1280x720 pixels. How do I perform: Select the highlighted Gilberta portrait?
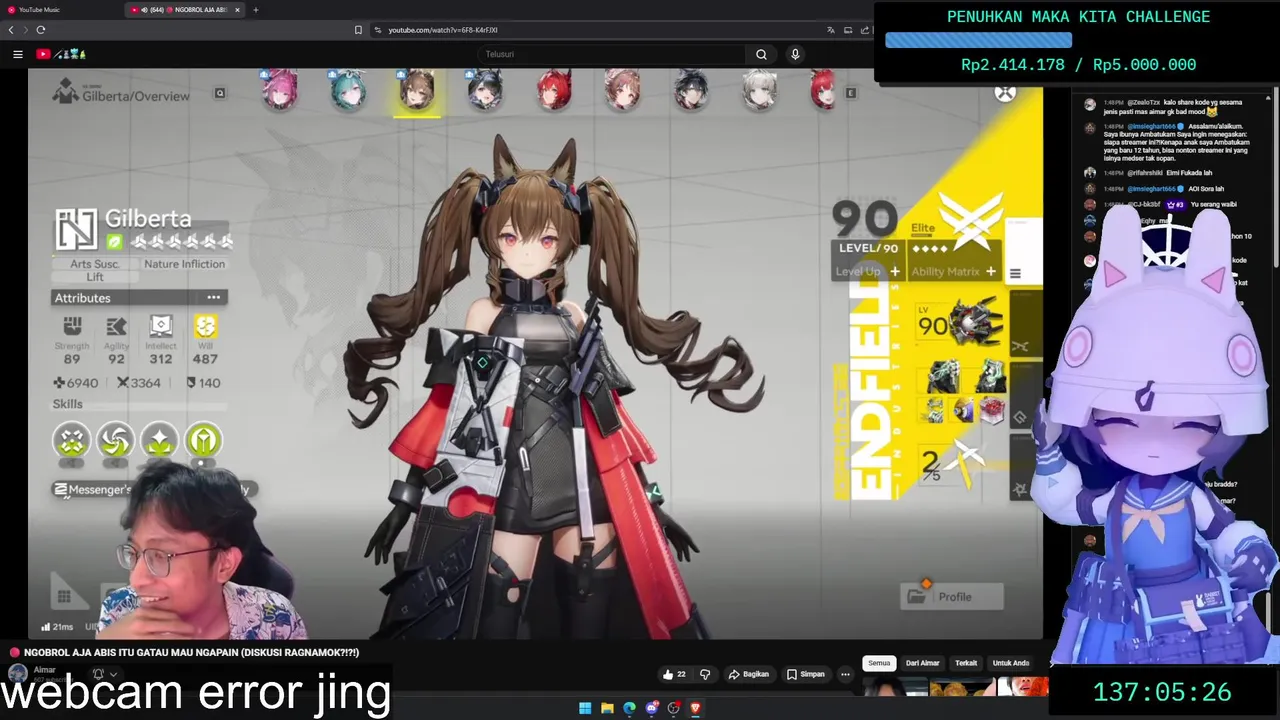[417, 92]
